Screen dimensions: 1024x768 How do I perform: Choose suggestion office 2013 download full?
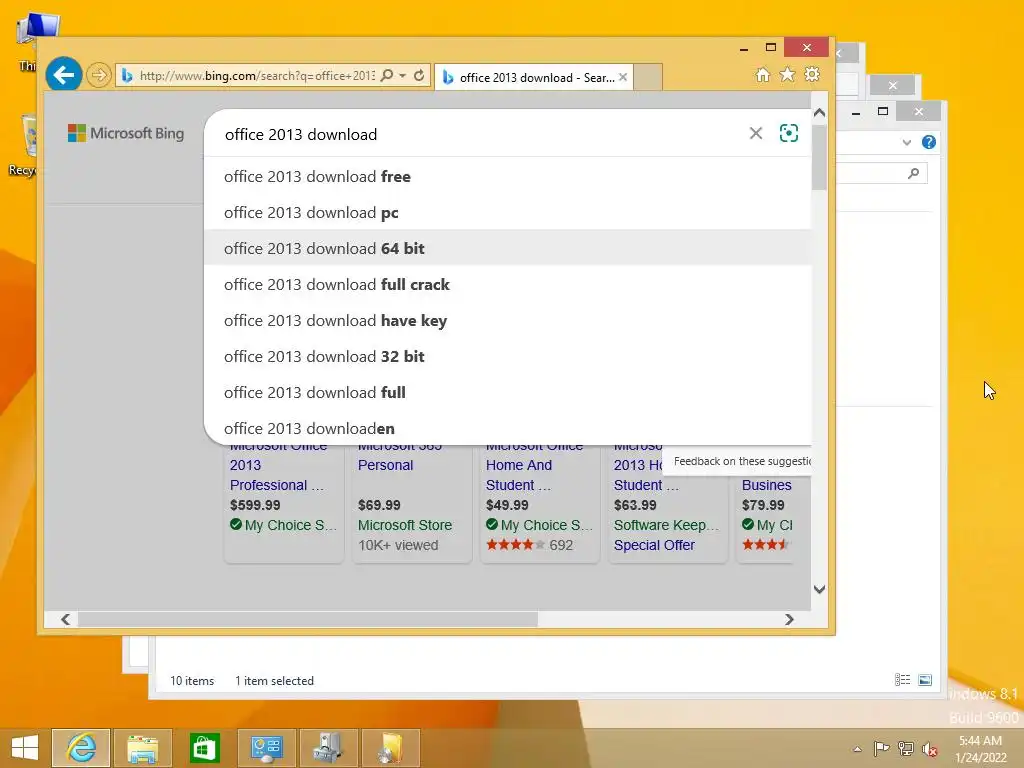[507, 392]
